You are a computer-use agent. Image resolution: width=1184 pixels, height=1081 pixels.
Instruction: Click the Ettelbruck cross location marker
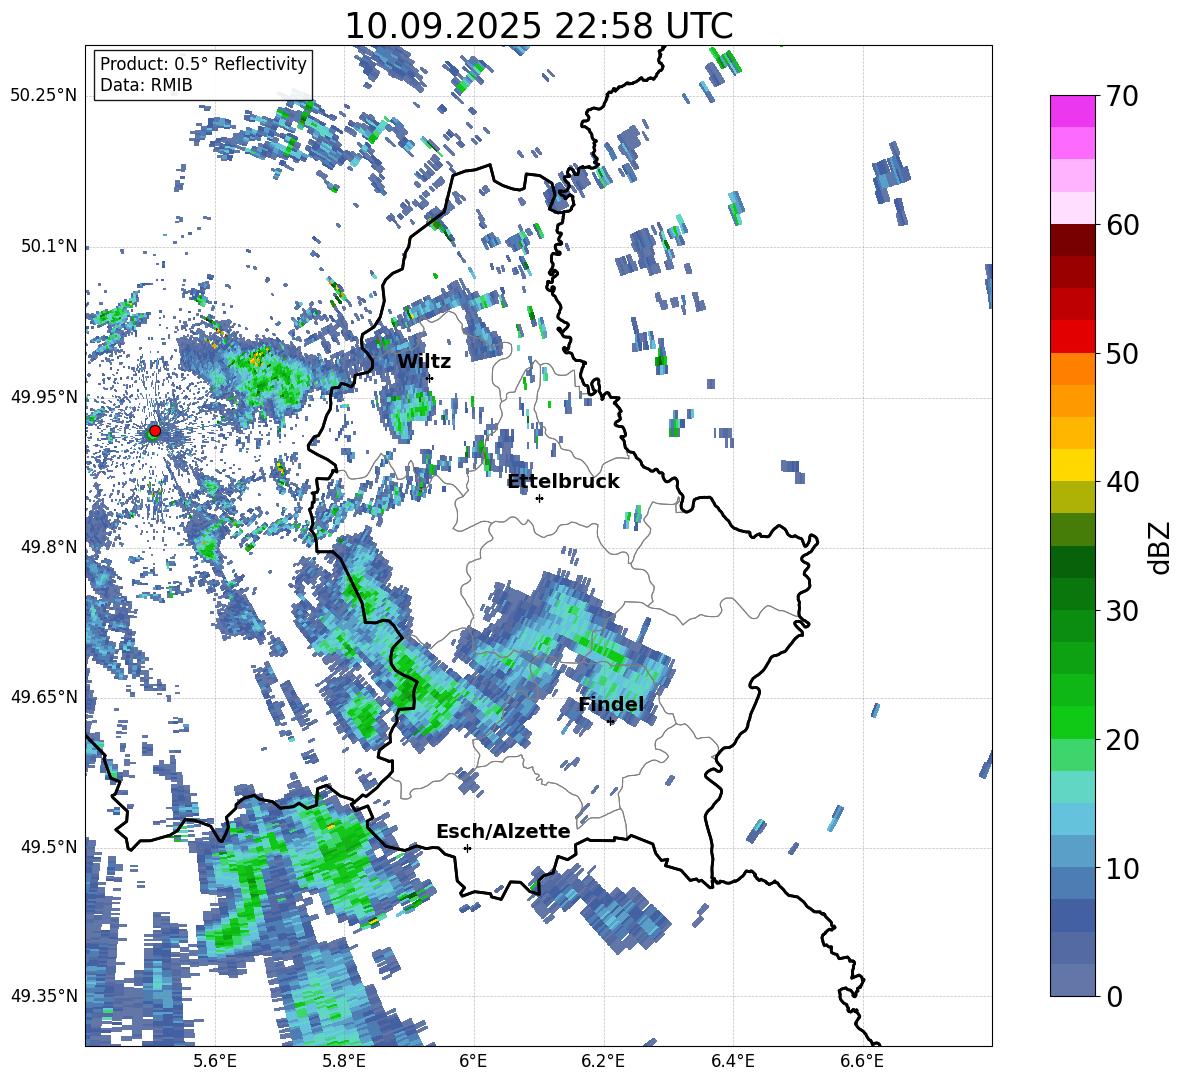[539, 498]
